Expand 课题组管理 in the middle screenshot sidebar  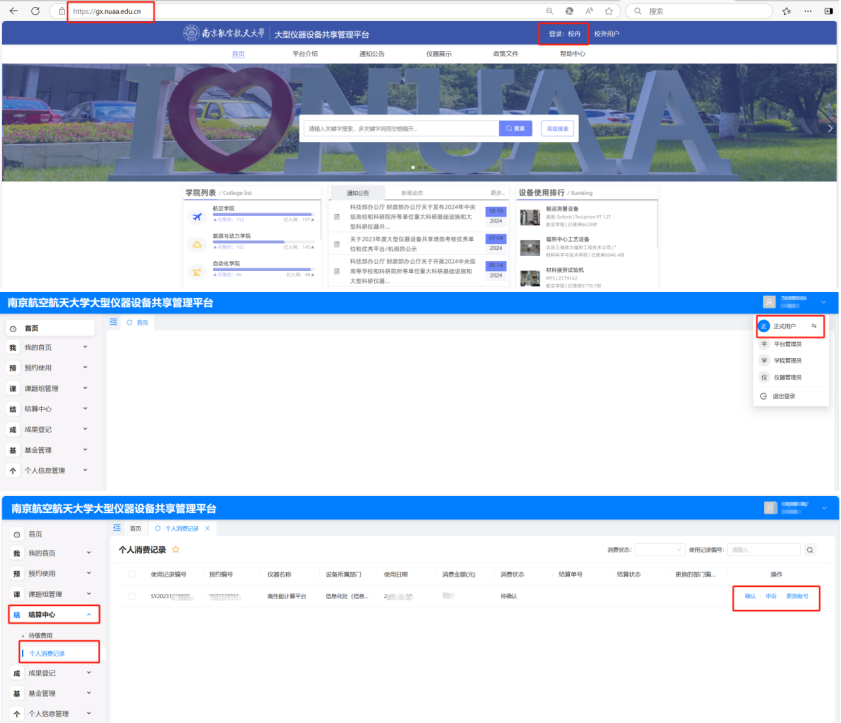click(85, 388)
